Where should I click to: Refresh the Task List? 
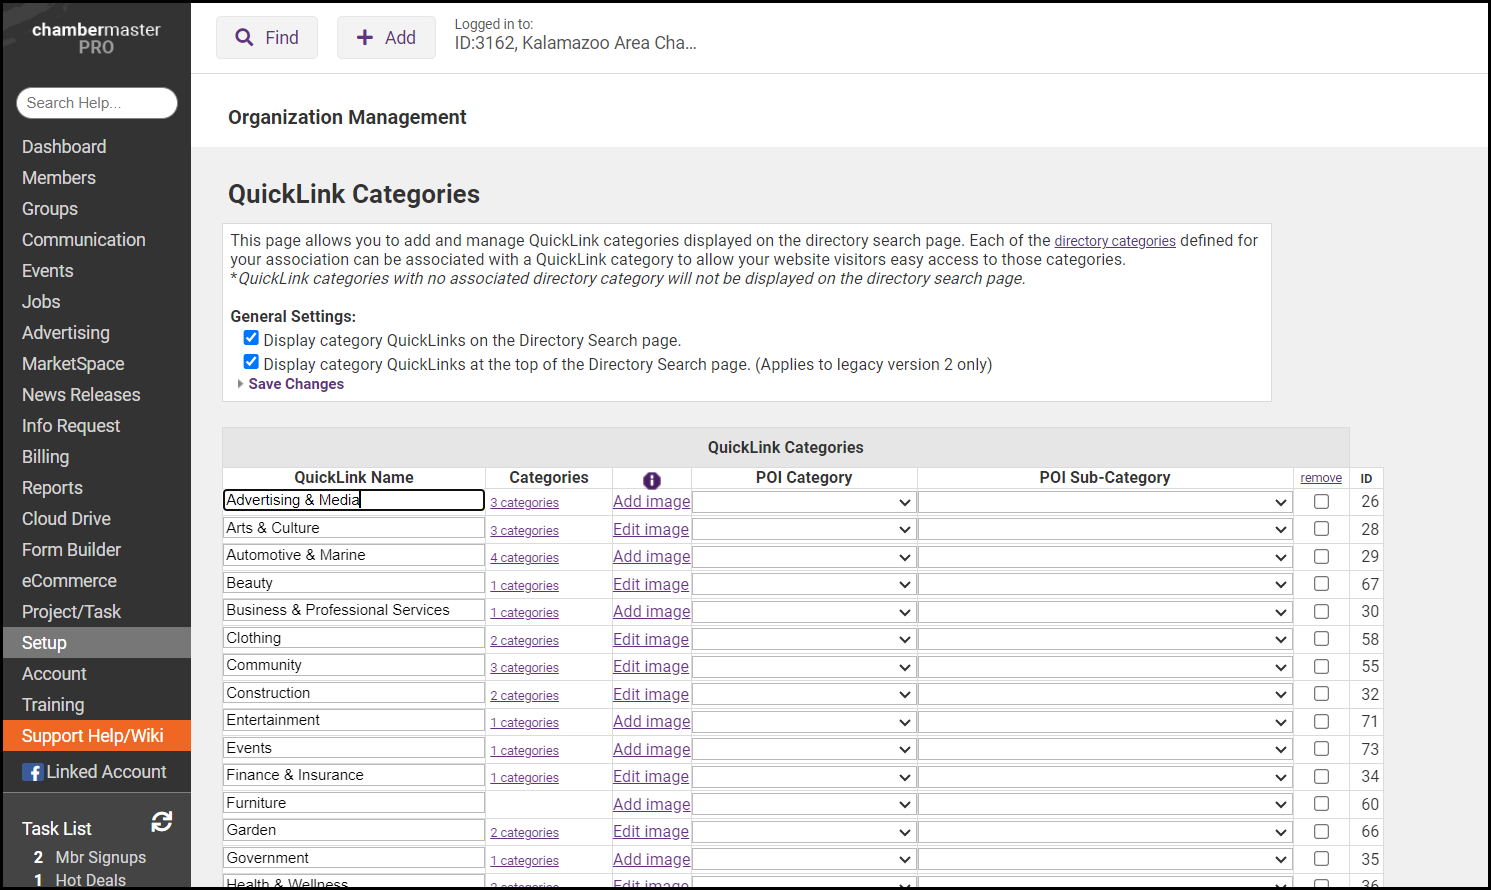[162, 822]
